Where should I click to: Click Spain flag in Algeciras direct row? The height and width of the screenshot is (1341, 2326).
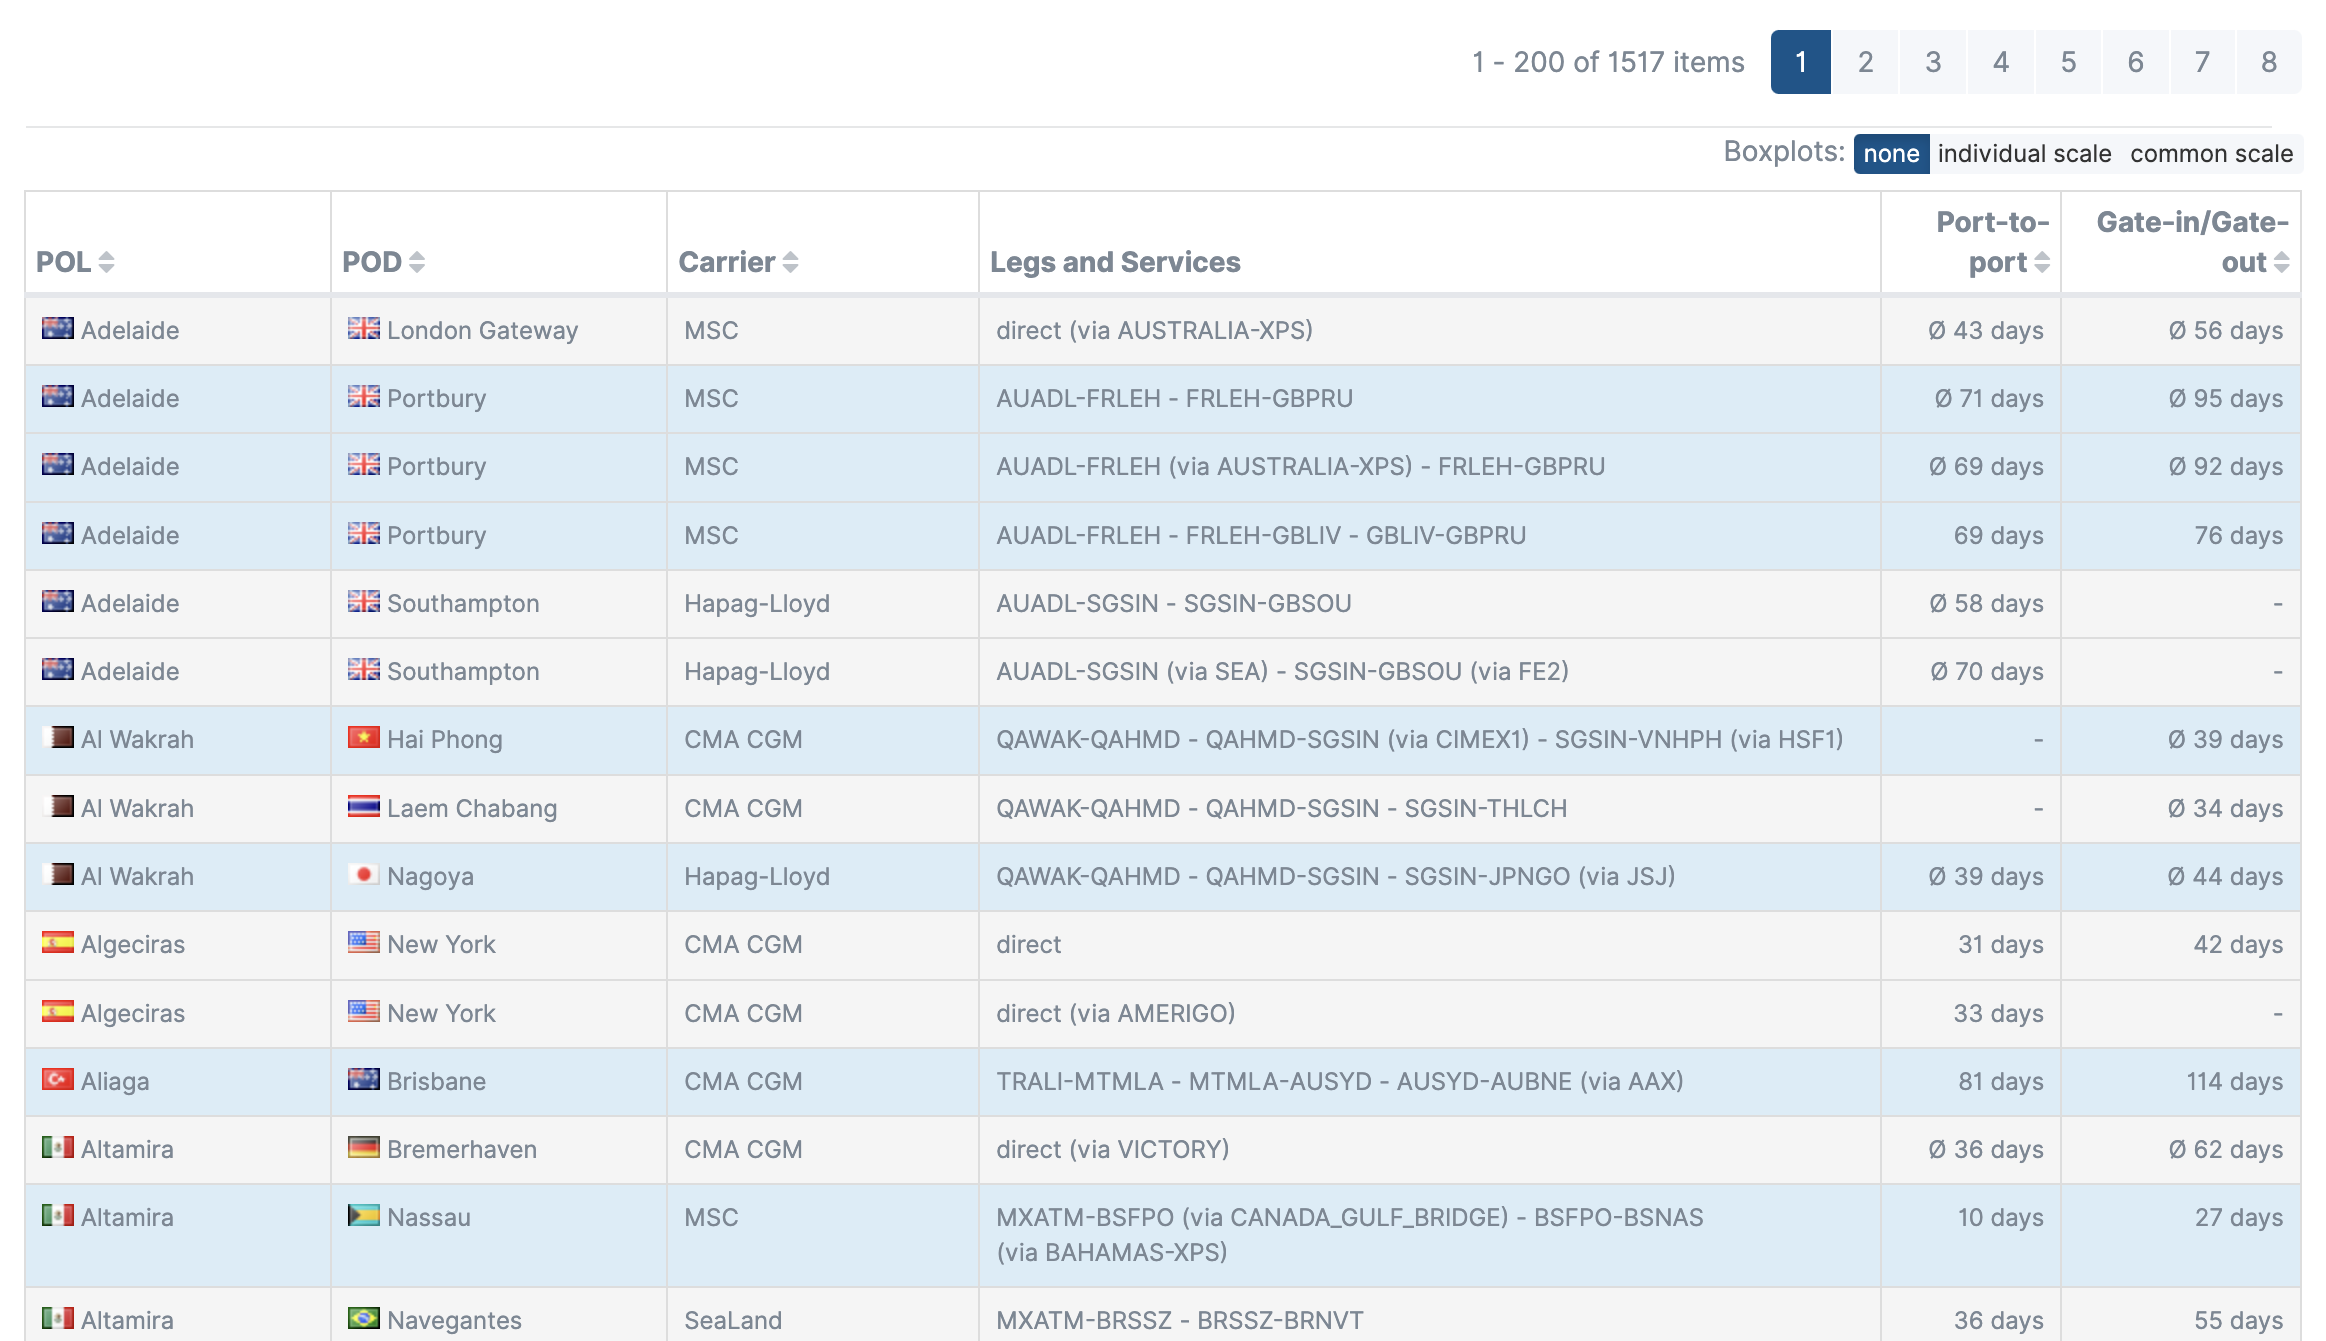(x=58, y=942)
